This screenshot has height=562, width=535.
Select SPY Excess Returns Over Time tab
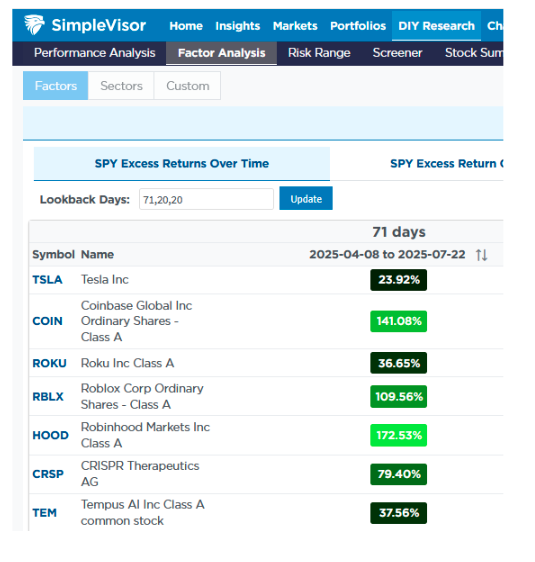click(182, 163)
